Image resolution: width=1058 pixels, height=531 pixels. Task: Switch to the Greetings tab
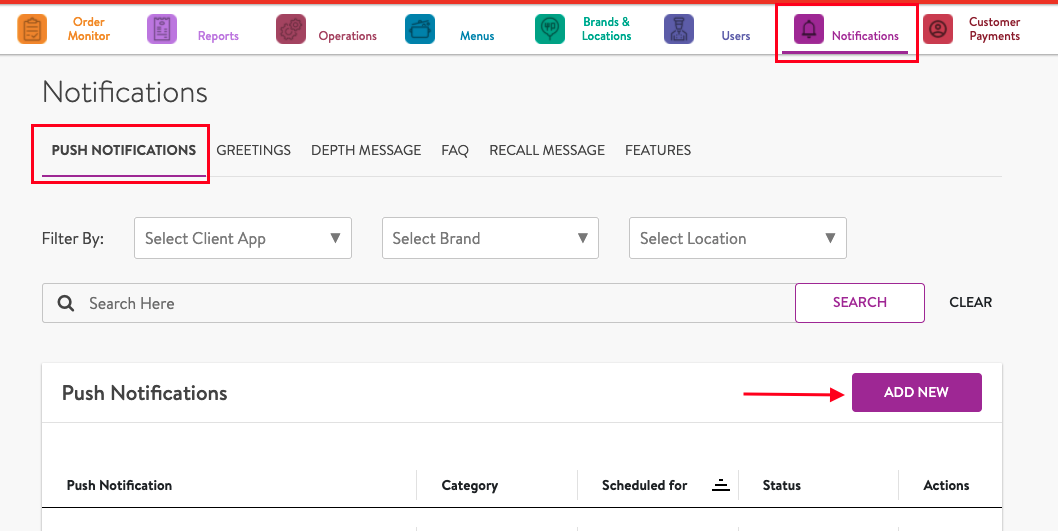tap(254, 150)
